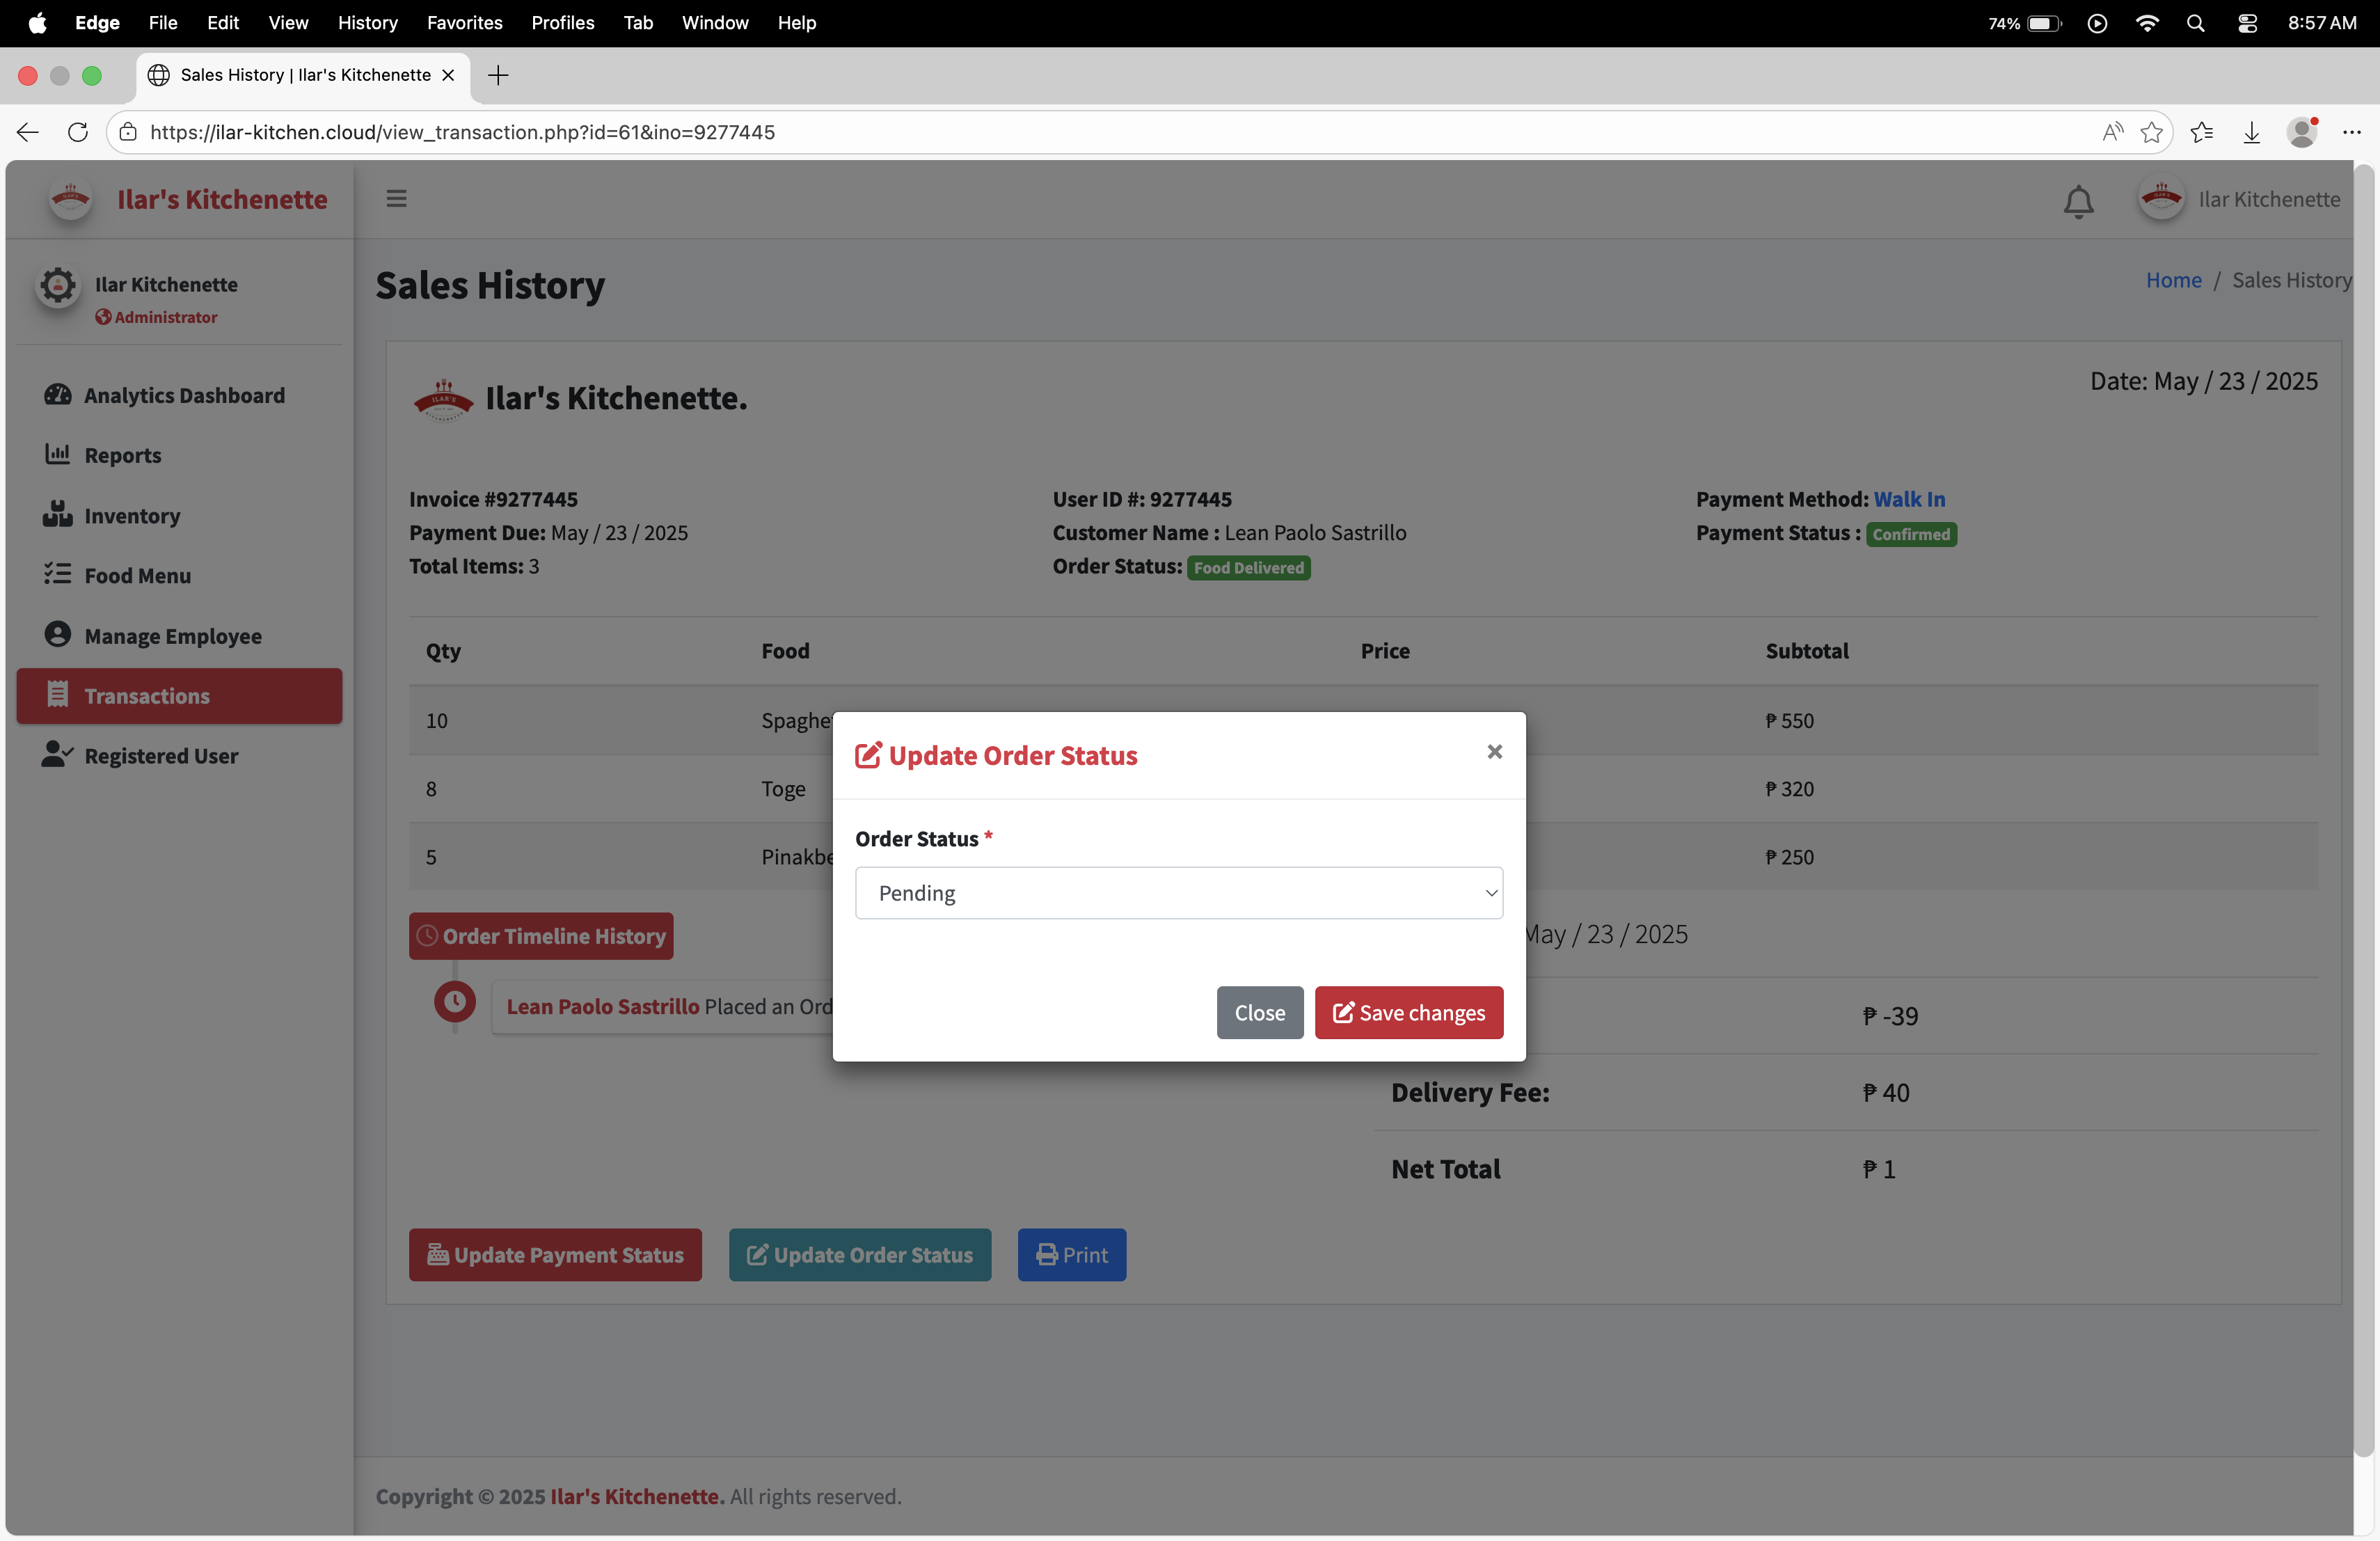This screenshot has height=1541, width=2380.
Task: Open browser settings ellipsis menu
Action: pyautogui.click(x=2351, y=132)
